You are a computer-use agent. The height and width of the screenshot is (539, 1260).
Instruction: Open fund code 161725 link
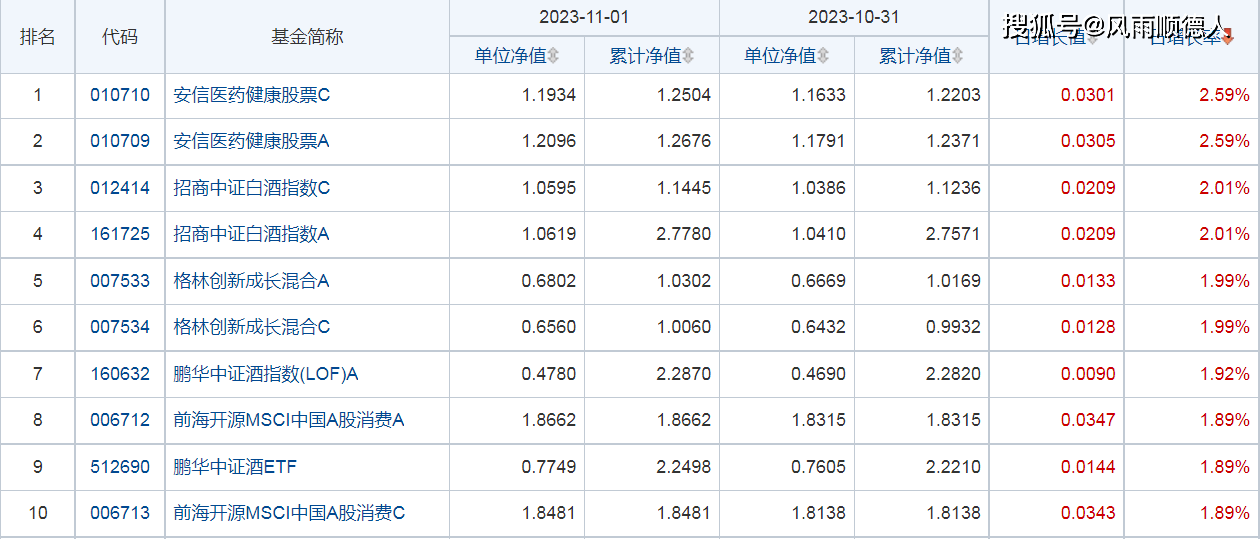click(120, 234)
